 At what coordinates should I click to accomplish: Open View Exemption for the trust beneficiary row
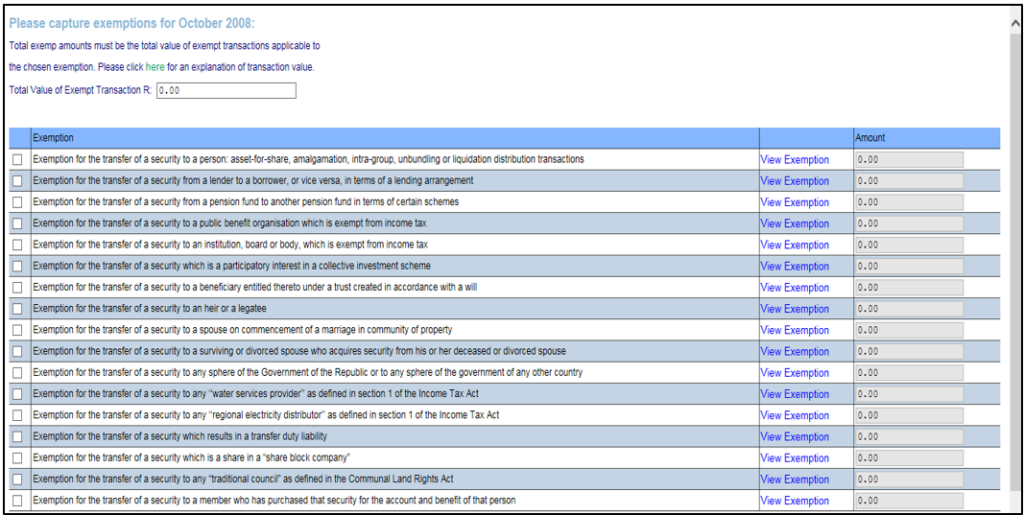coord(794,288)
